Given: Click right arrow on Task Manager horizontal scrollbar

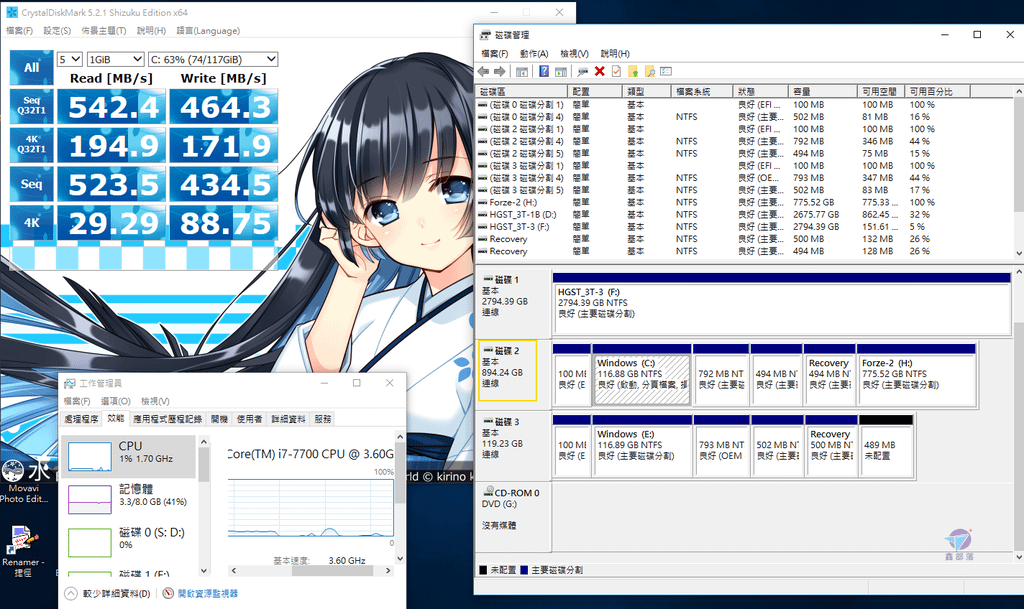Looking at the screenshot, I should click(x=388, y=570).
